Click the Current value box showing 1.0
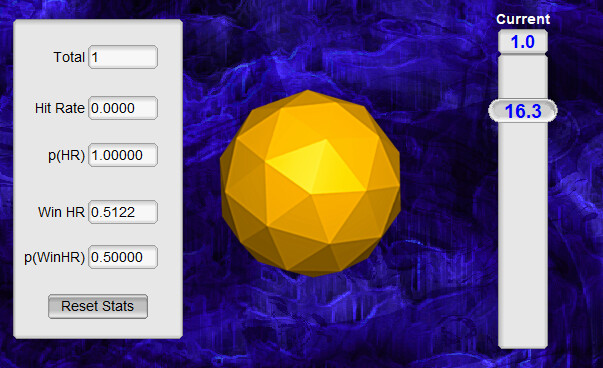Image resolution: width=603 pixels, height=368 pixels. [523, 42]
